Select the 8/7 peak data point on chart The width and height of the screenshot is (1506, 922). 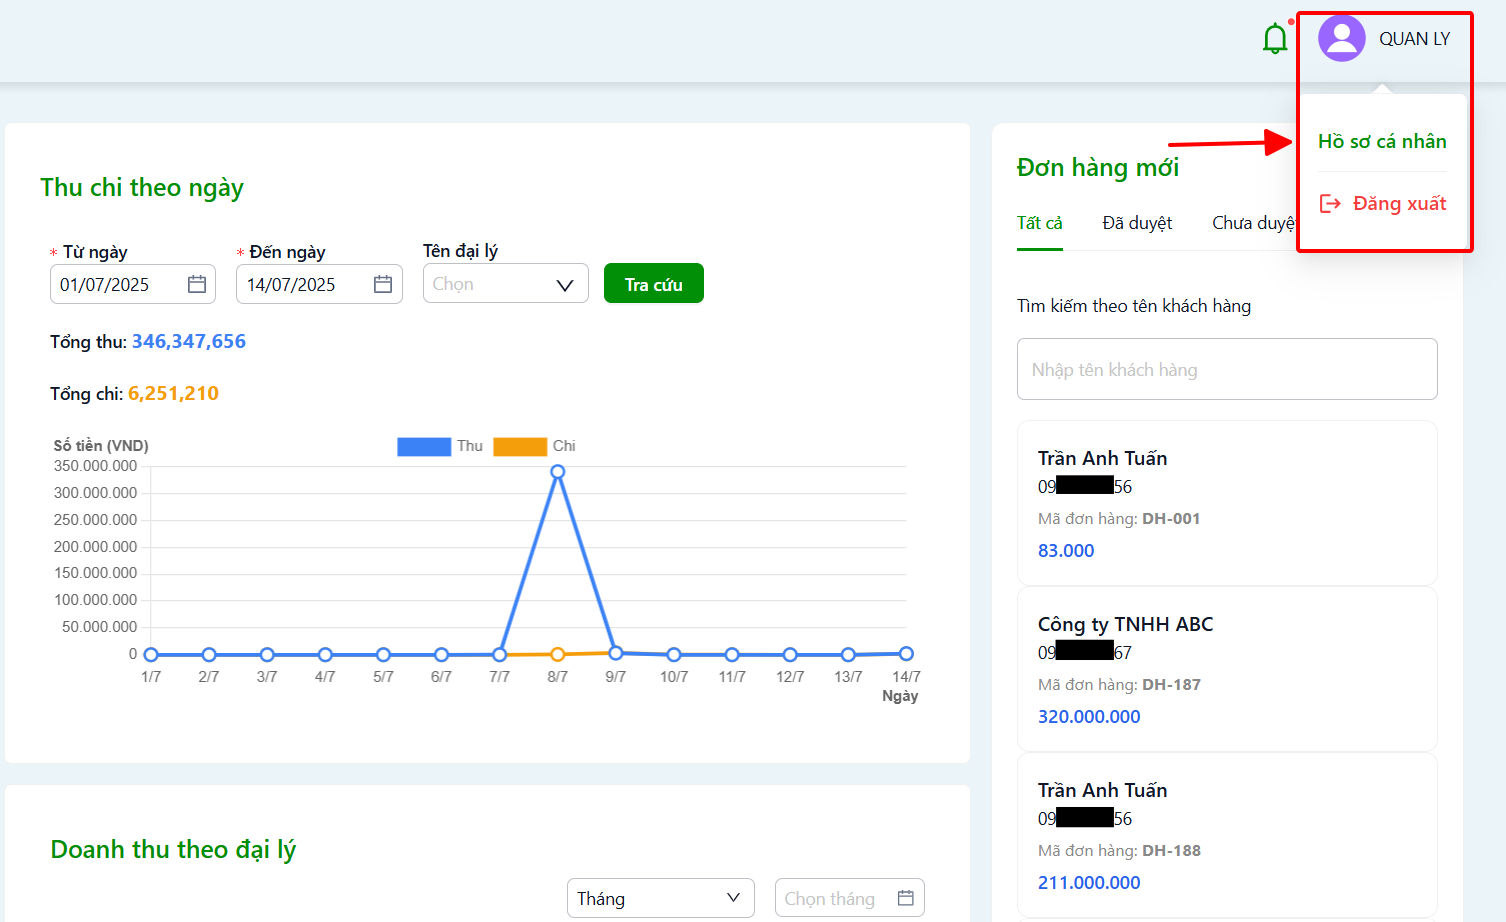(558, 472)
